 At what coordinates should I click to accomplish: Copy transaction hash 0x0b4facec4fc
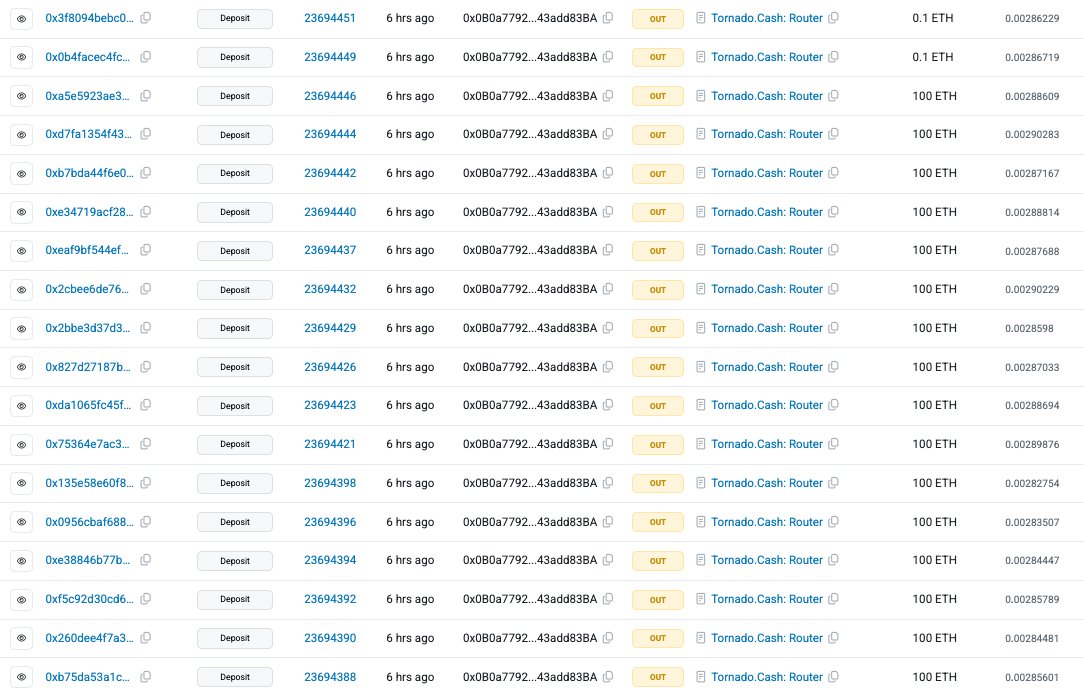tap(146, 57)
